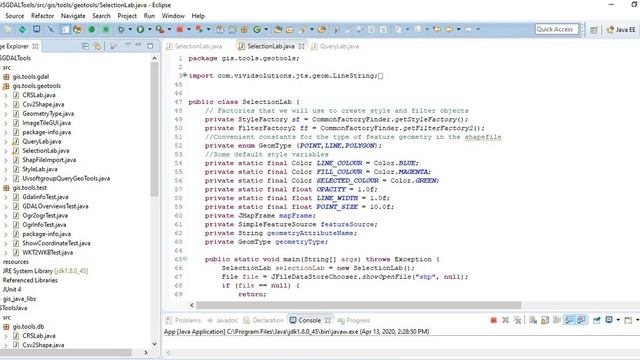Click the green Run button in toolbar

(x=140, y=29)
